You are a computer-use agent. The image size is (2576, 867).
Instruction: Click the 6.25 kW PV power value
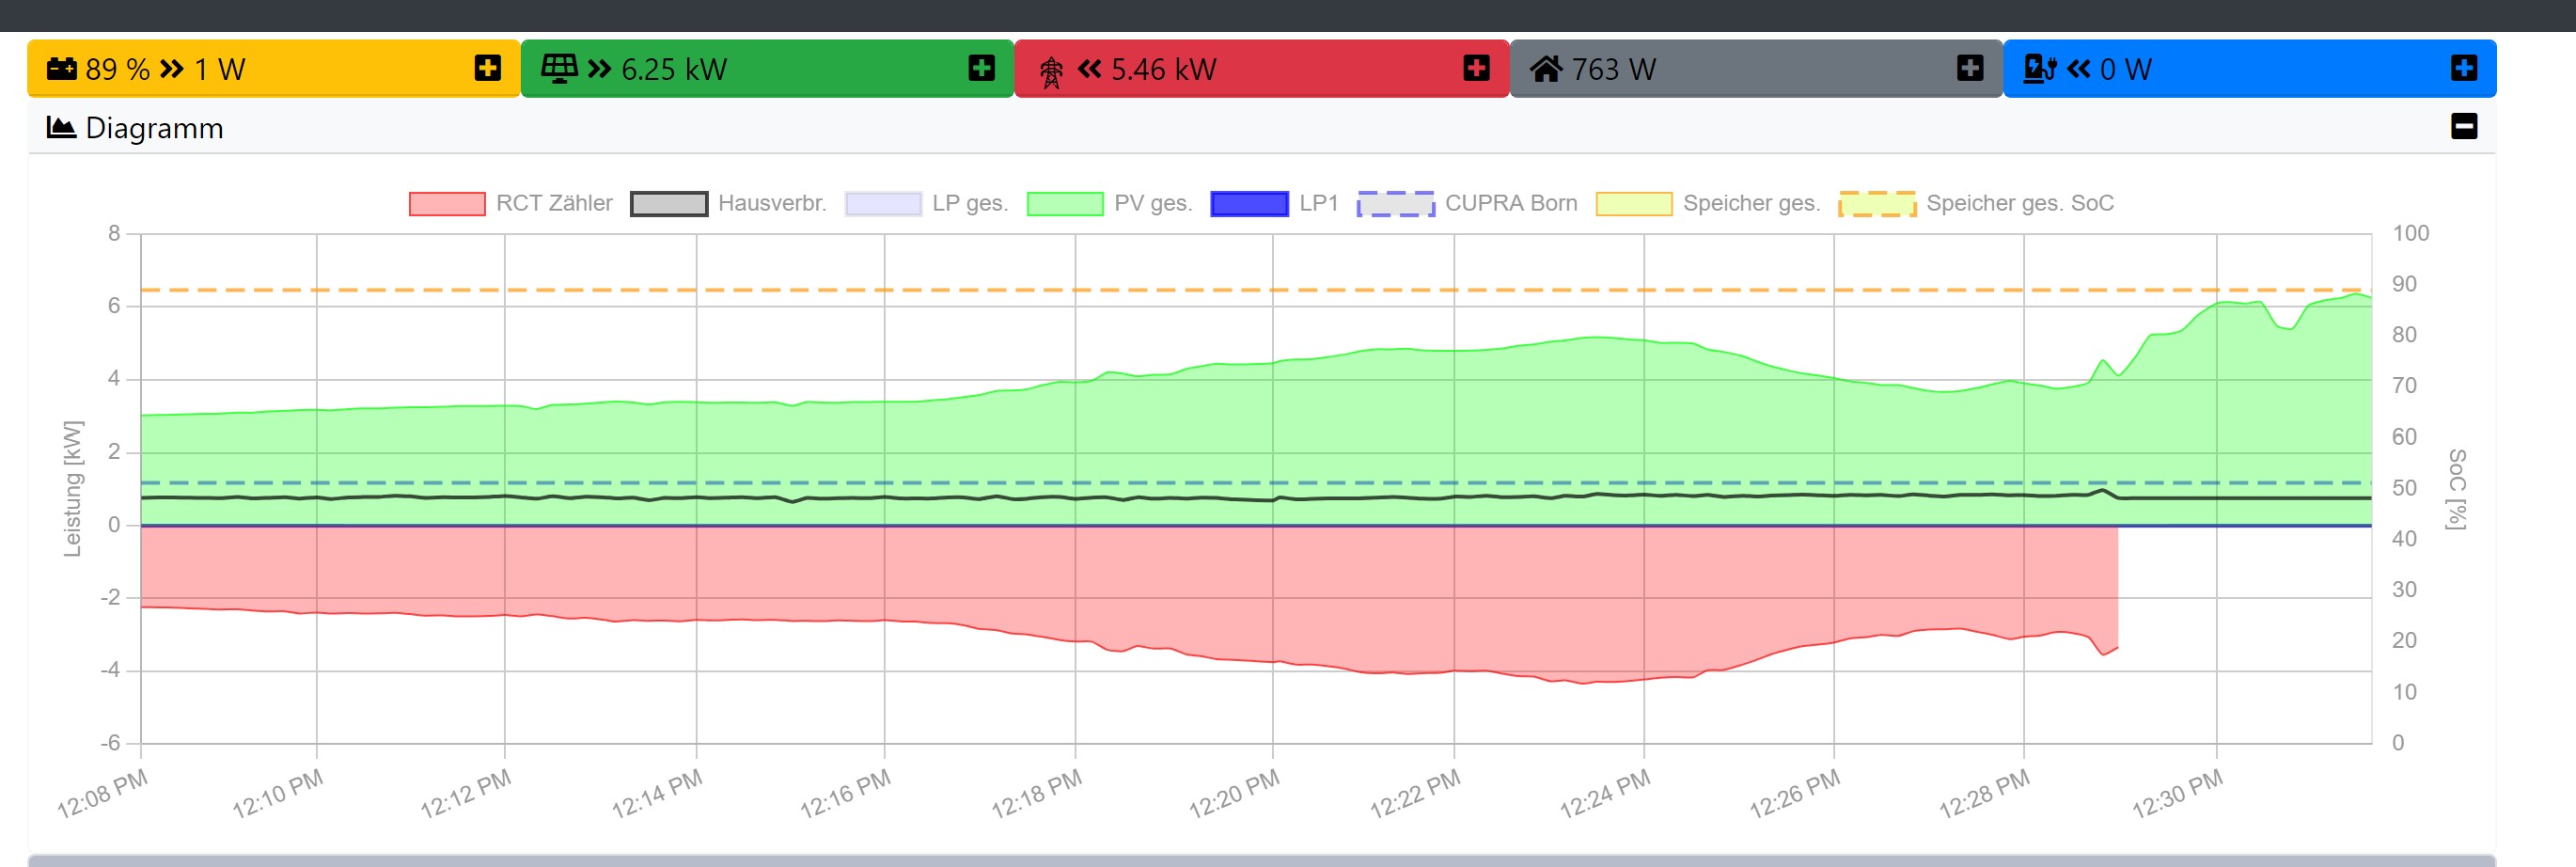(x=674, y=69)
